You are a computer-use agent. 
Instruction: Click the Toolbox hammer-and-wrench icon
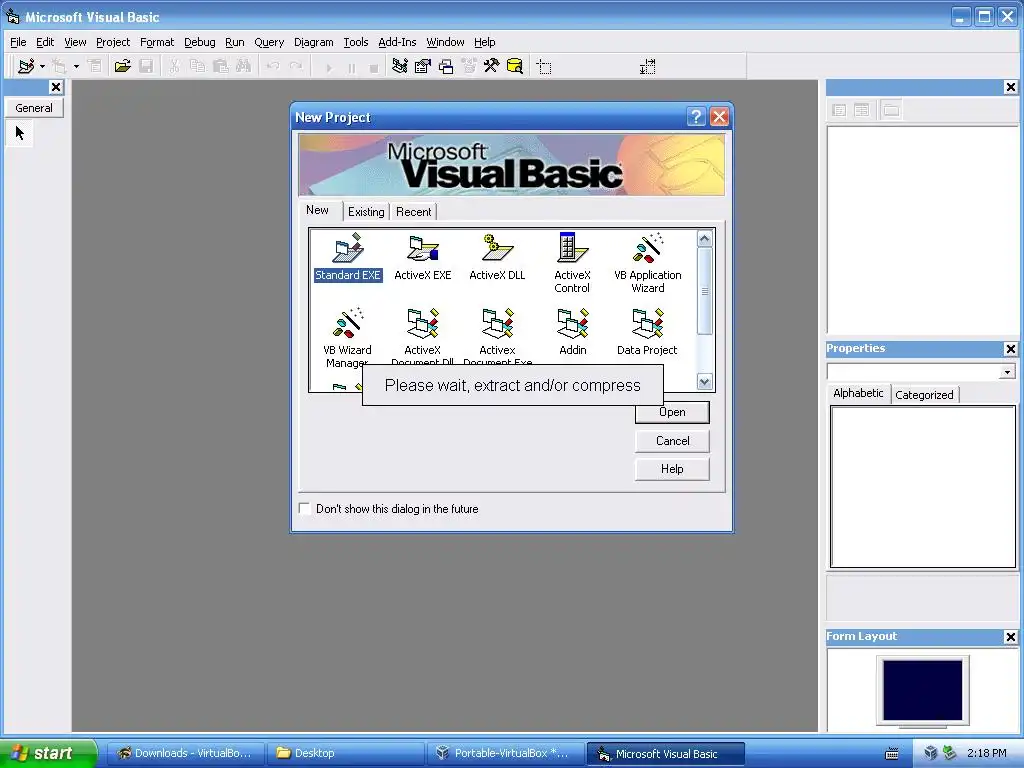491,66
